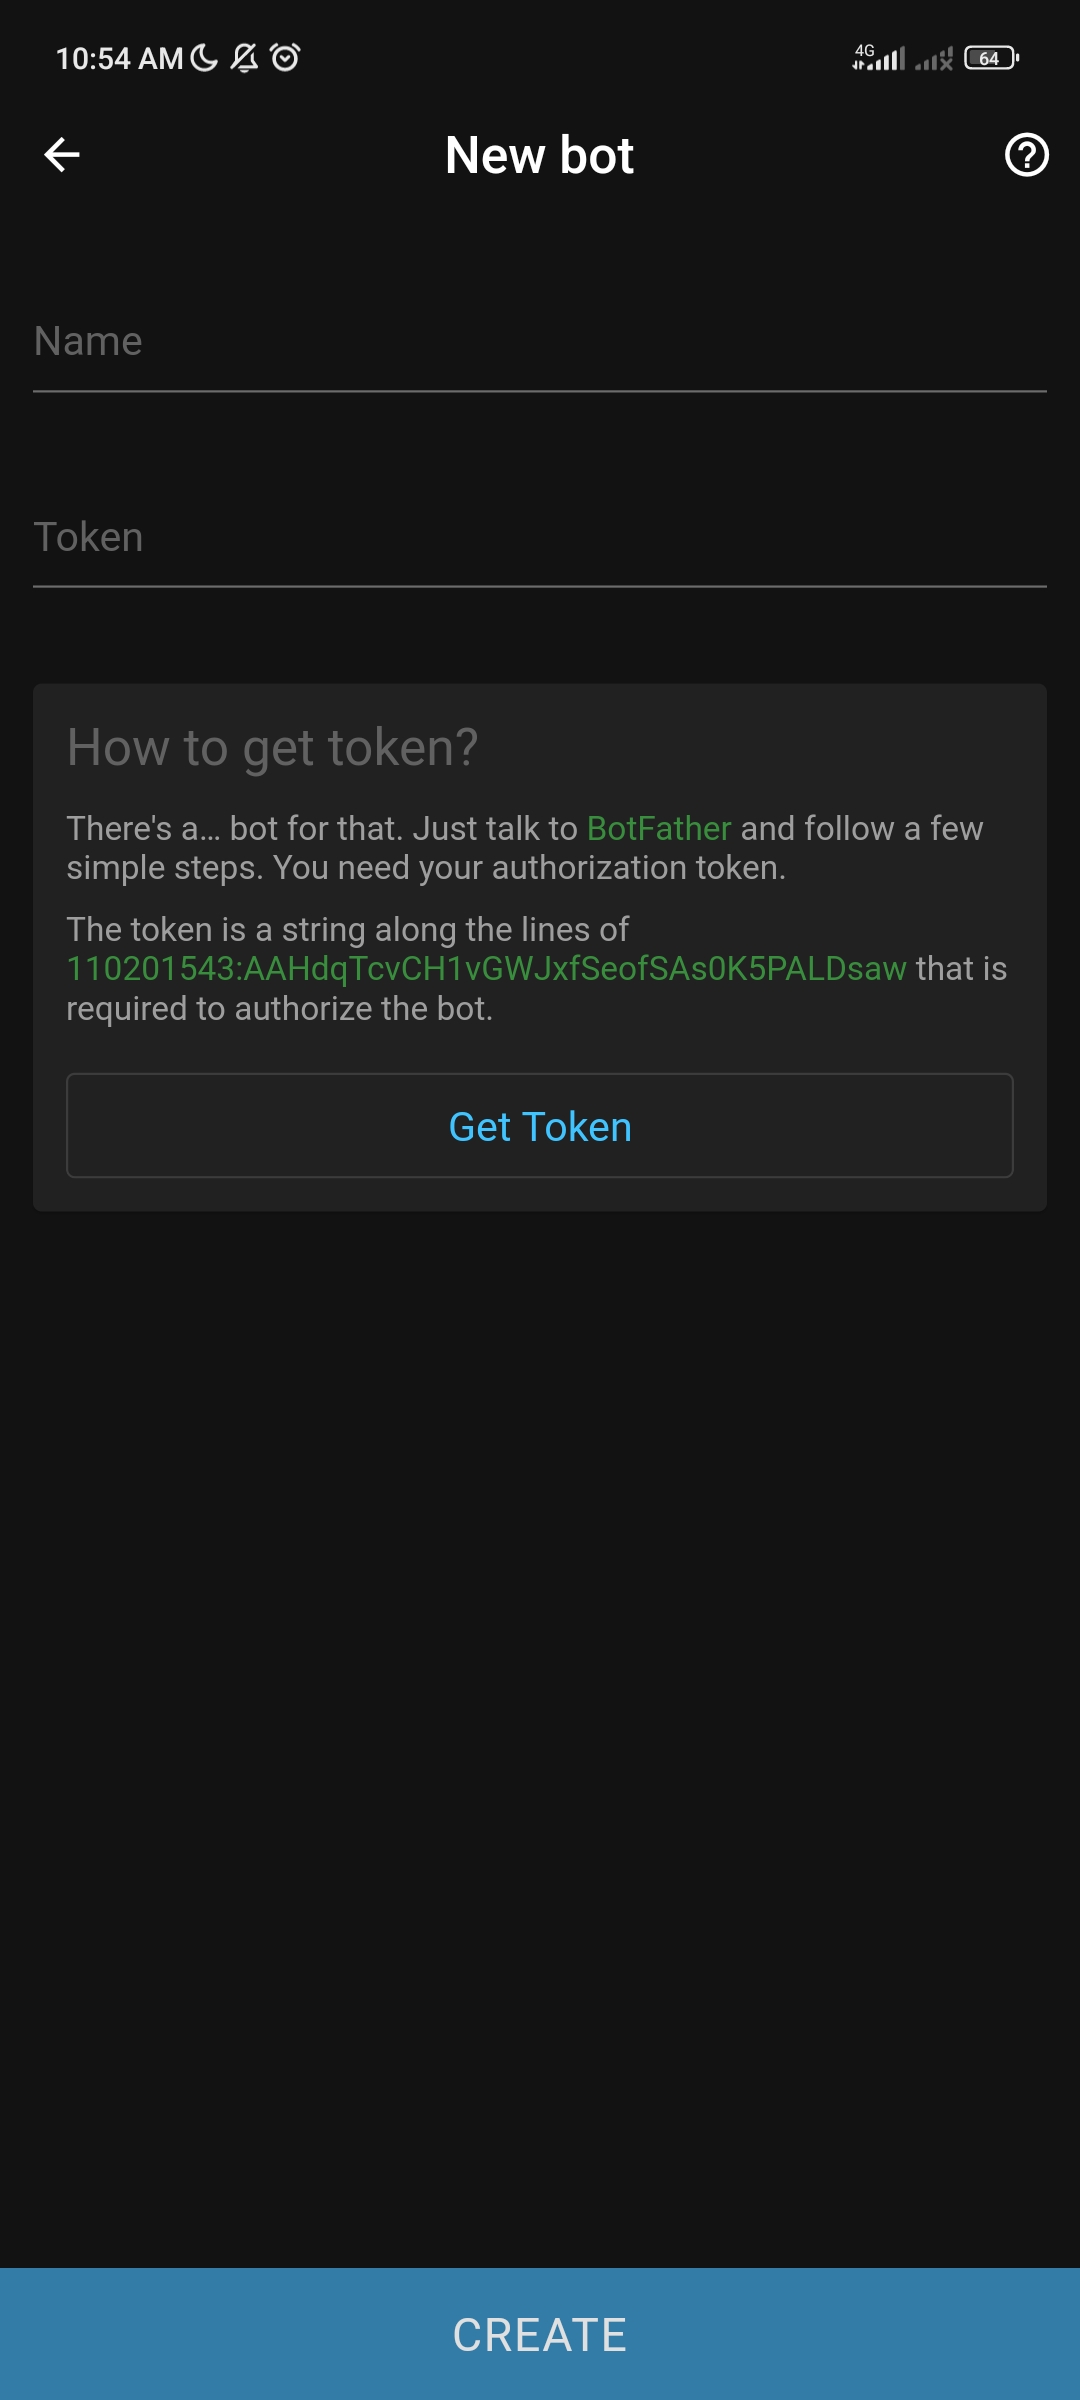Screen dimensions: 1080x2400
Task: Tap the alarm clock status icon
Action: point(285,58)
